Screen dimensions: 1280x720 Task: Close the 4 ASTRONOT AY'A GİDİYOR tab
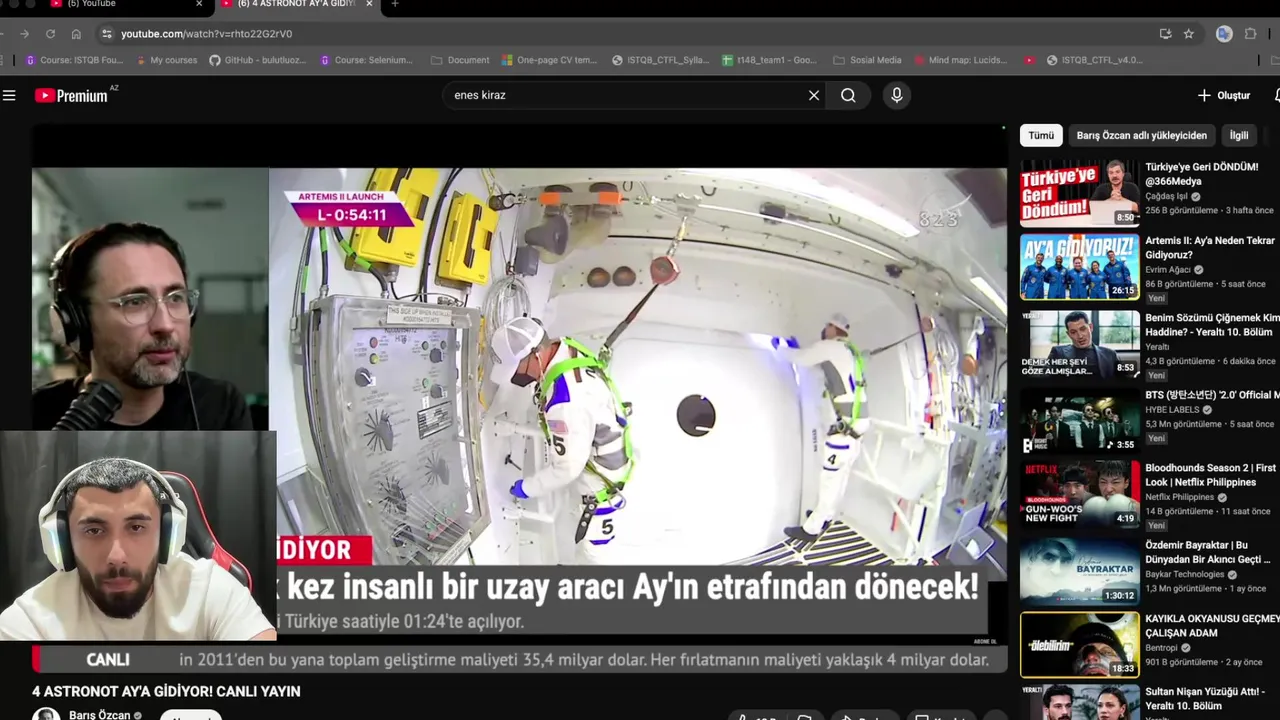click(x=369, y=4)
